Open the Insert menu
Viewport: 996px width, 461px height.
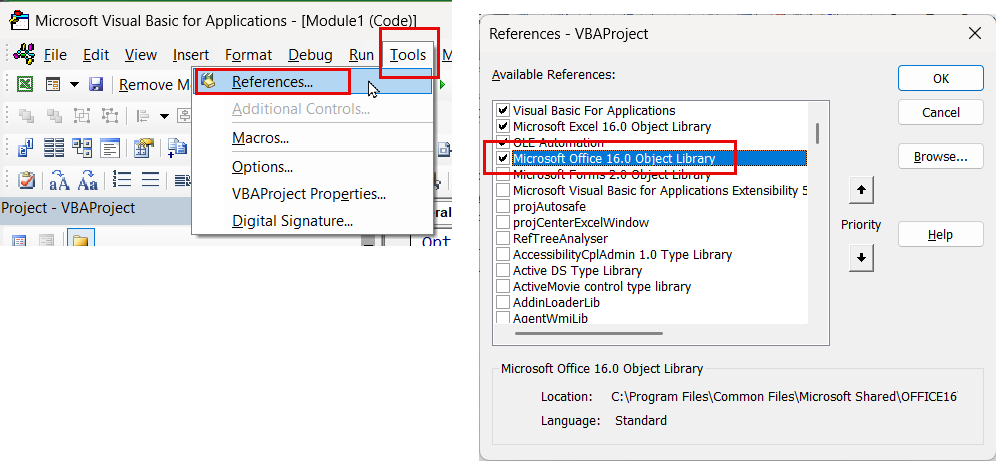pos(191,55)
